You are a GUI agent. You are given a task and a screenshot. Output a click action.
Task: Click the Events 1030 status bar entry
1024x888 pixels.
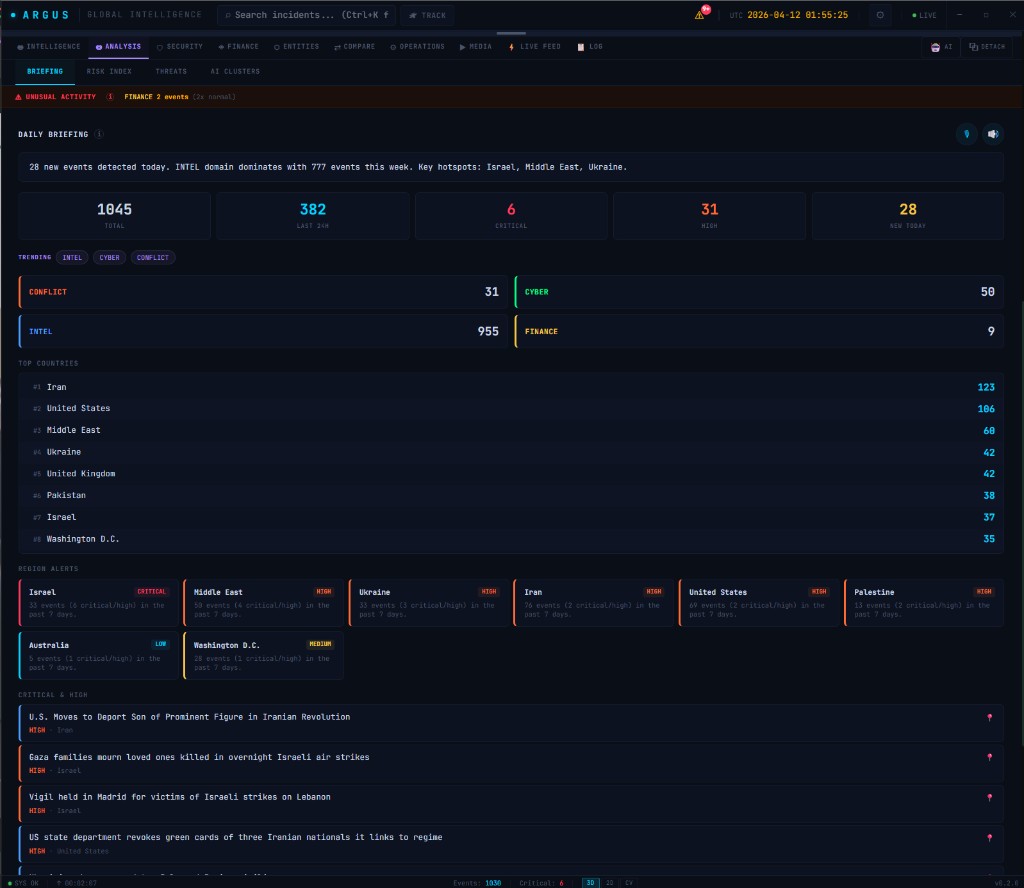tap(477, 883)
